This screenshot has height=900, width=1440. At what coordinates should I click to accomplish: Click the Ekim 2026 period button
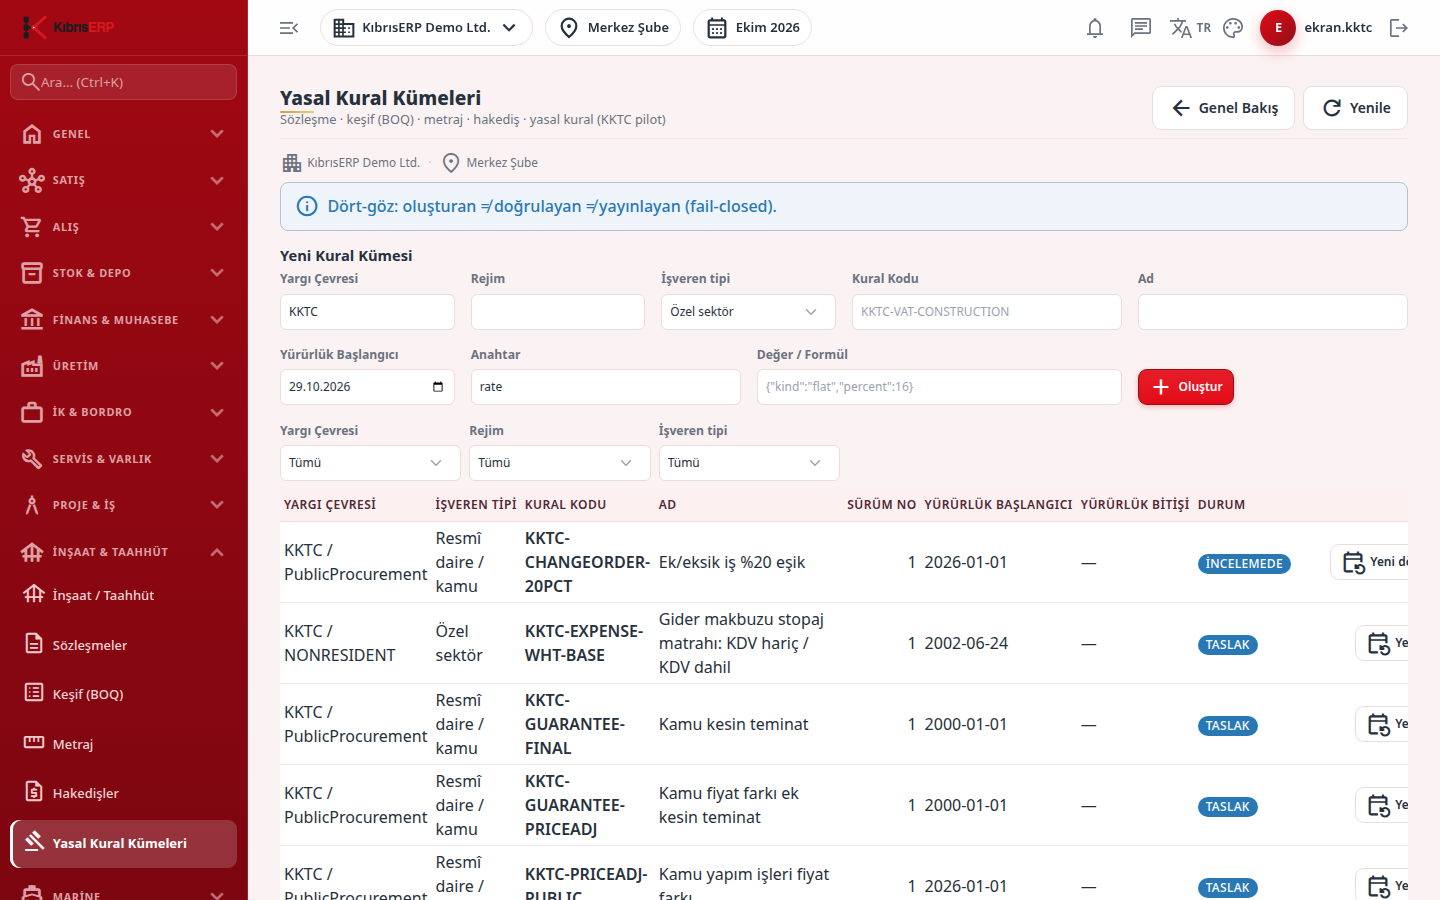coord(752,28)
